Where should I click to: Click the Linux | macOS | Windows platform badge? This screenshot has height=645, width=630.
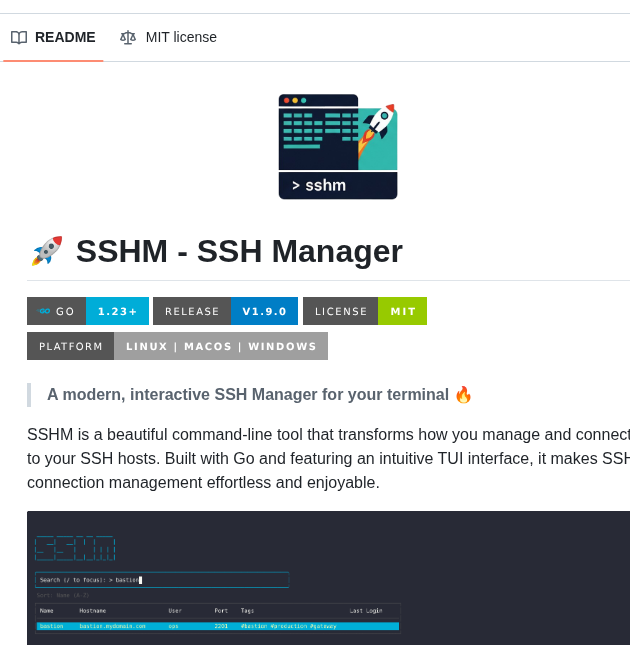pos(177,346)
